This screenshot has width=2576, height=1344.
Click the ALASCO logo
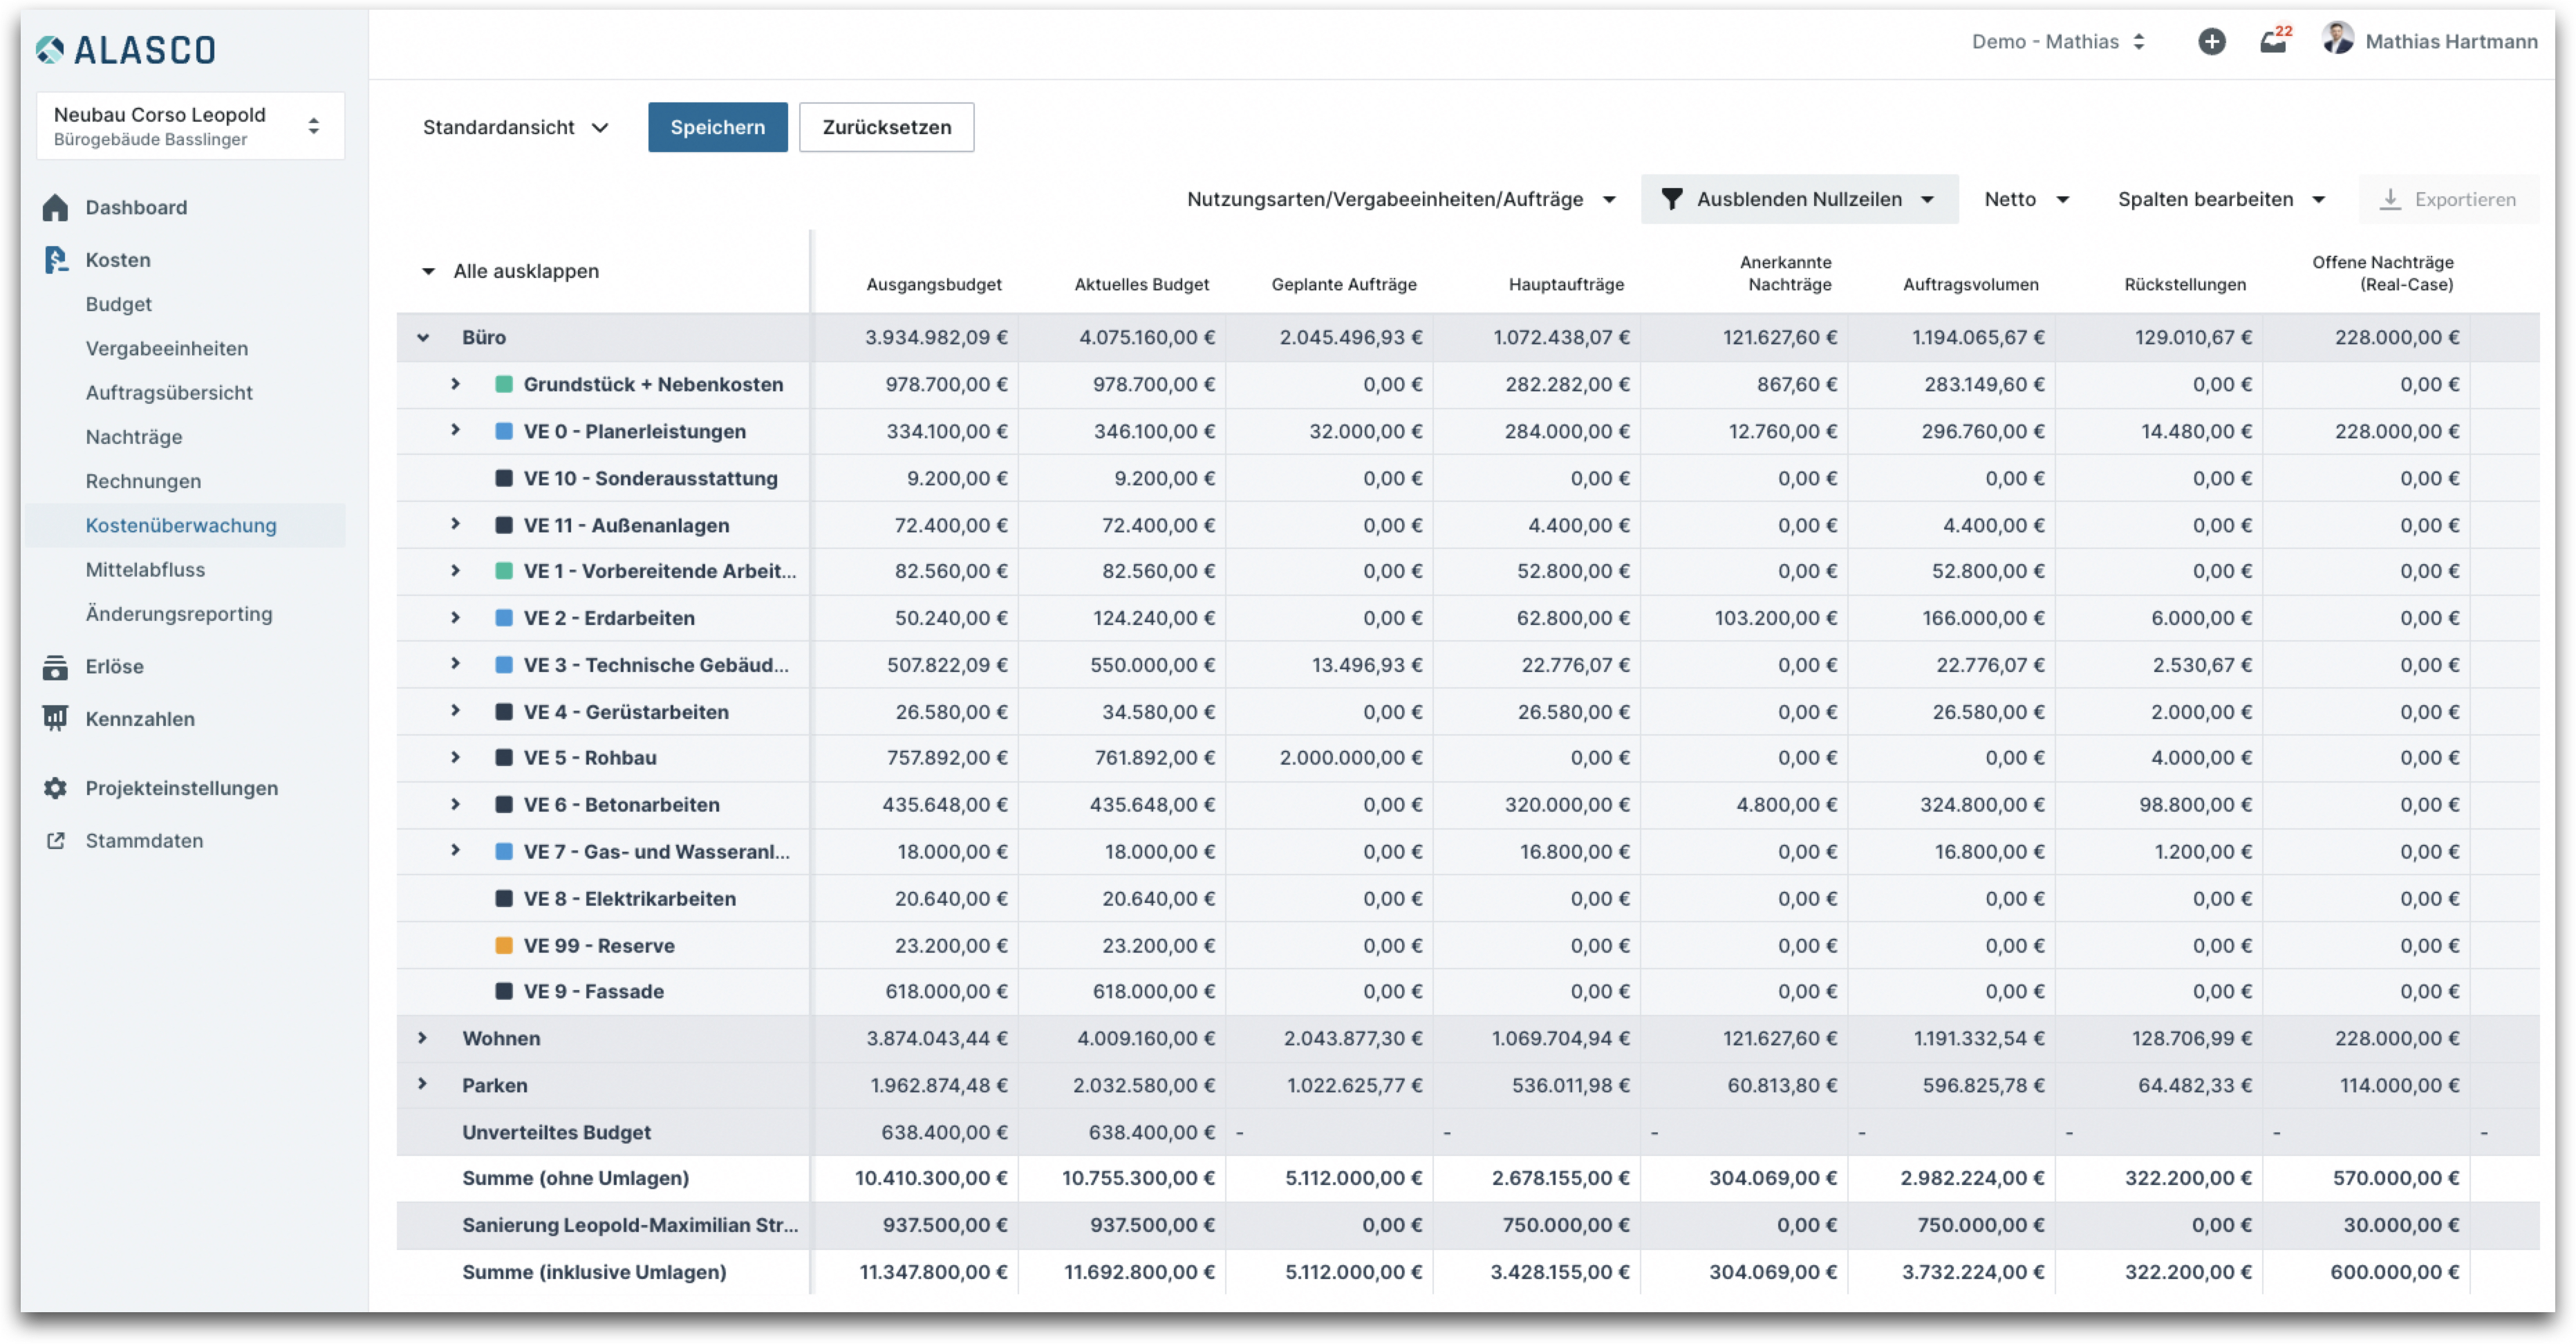[126, 49]
